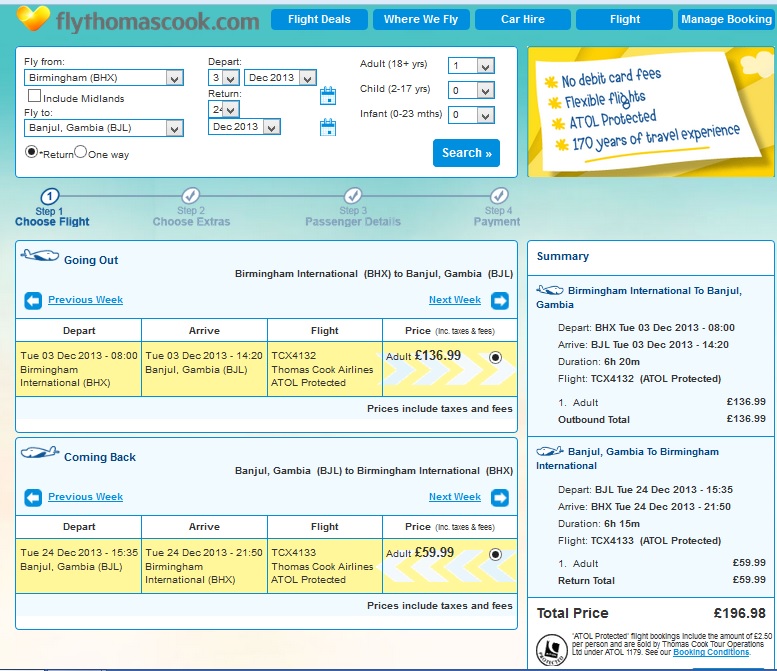This screenshot has width=777, height=671.
Task: Select the TCX4133 return flight radio button
Action: 495,554
